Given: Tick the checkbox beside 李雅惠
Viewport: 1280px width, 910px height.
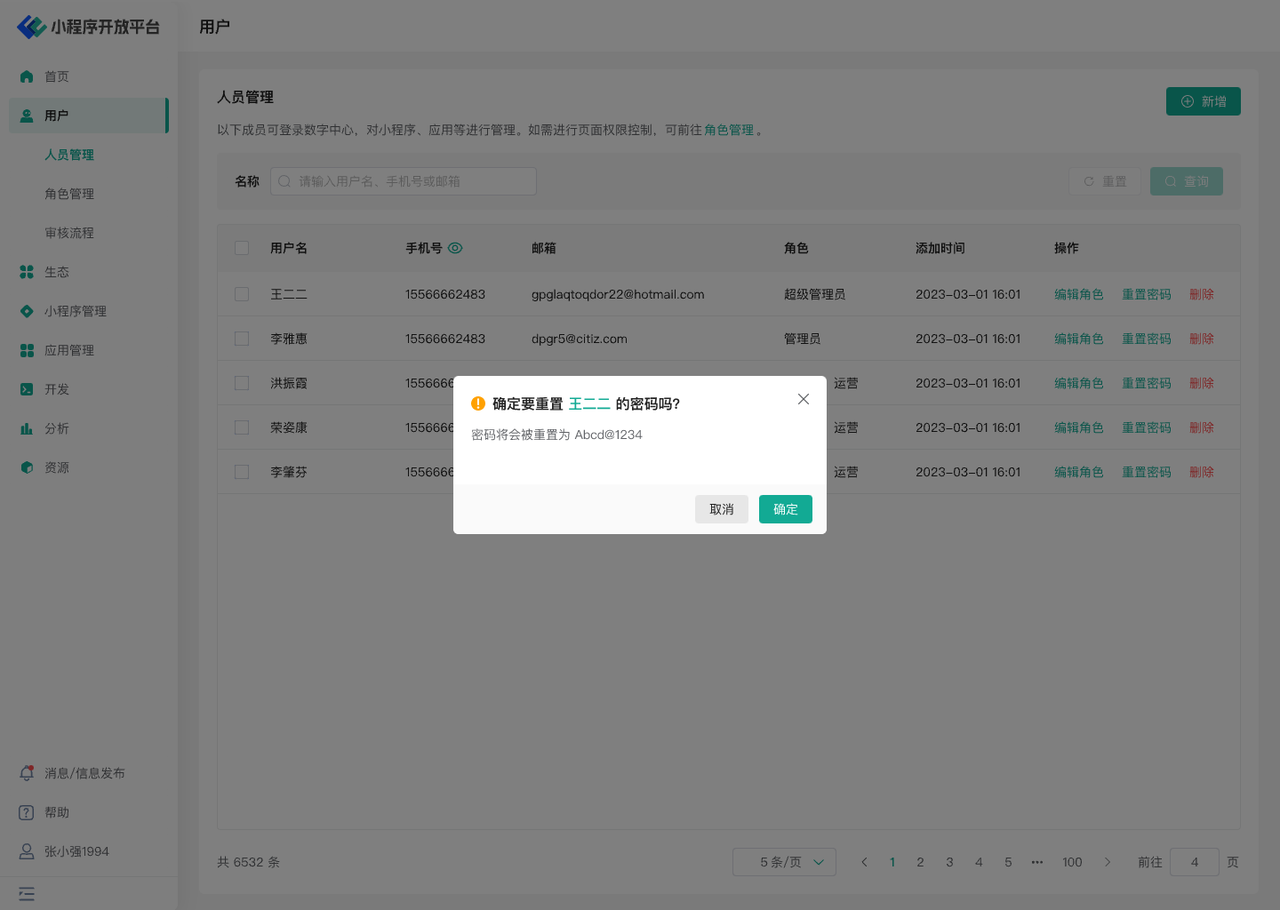Looking at the screenshot, I should tap(242, 339).
